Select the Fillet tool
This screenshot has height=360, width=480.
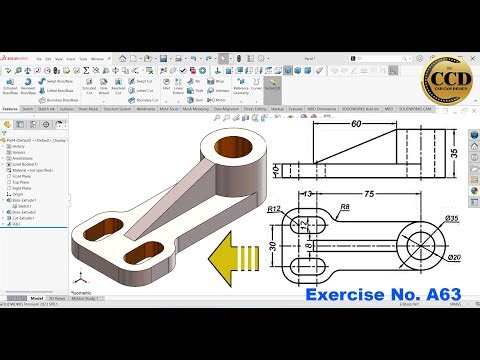166,84
